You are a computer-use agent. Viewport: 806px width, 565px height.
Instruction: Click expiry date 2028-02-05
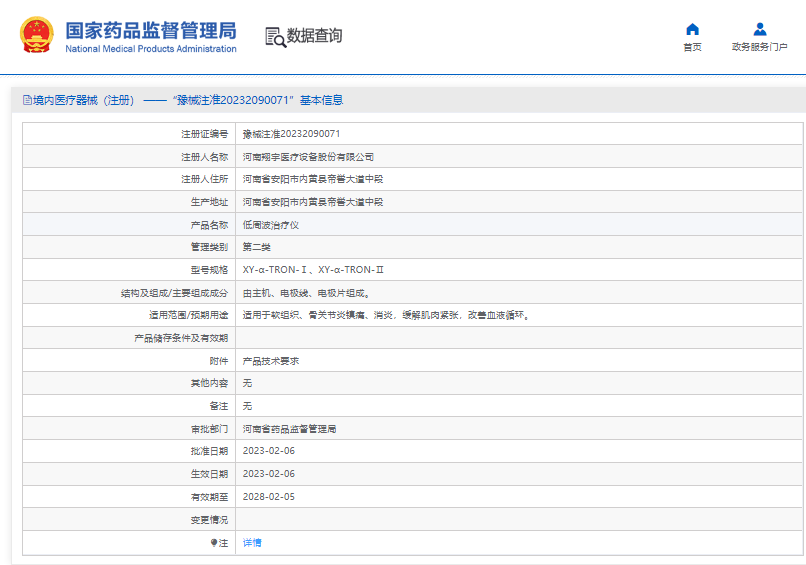(269, 497)
